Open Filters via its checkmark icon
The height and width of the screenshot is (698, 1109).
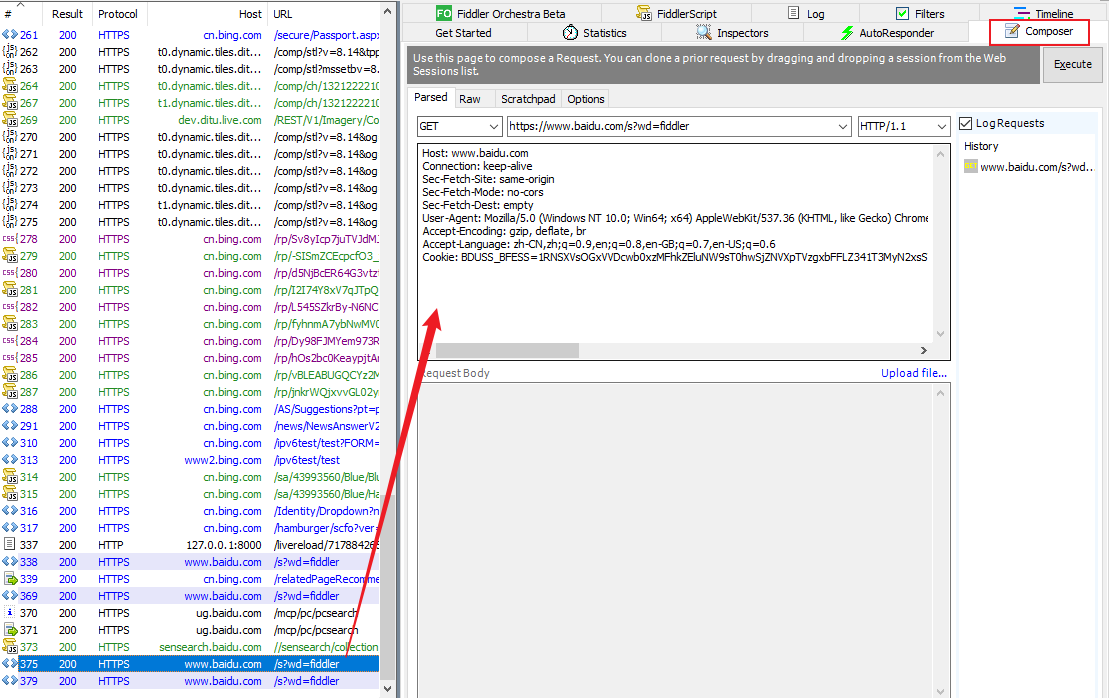click(902, 13)
